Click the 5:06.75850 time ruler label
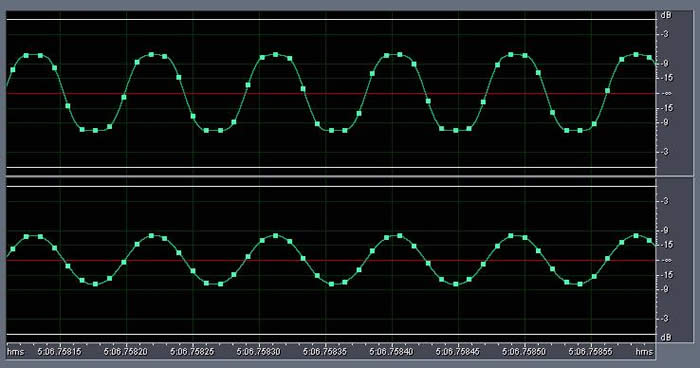Viewport: 700px width, 368px height. [x=524, y=352]
